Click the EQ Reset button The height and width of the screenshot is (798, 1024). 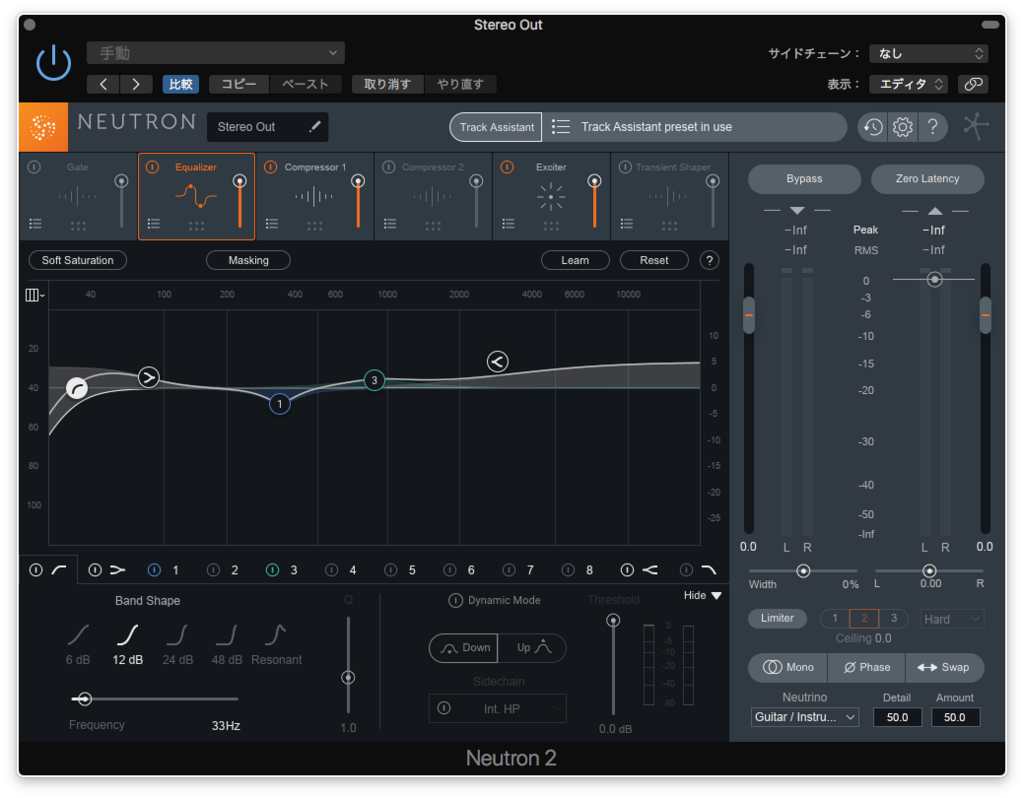654,261
